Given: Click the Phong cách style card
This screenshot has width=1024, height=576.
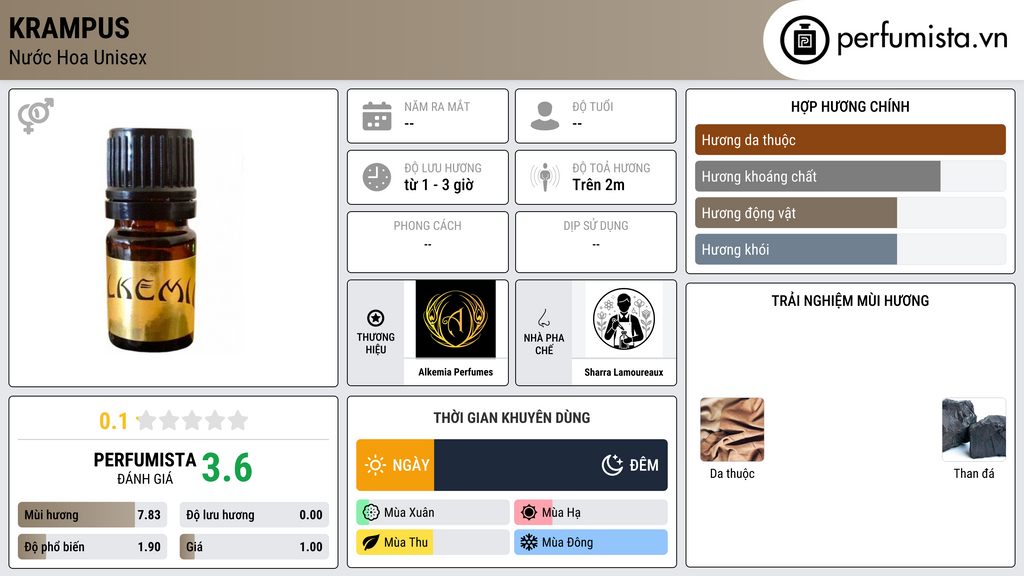Looking at the screenshot, I should click(428, 242).
